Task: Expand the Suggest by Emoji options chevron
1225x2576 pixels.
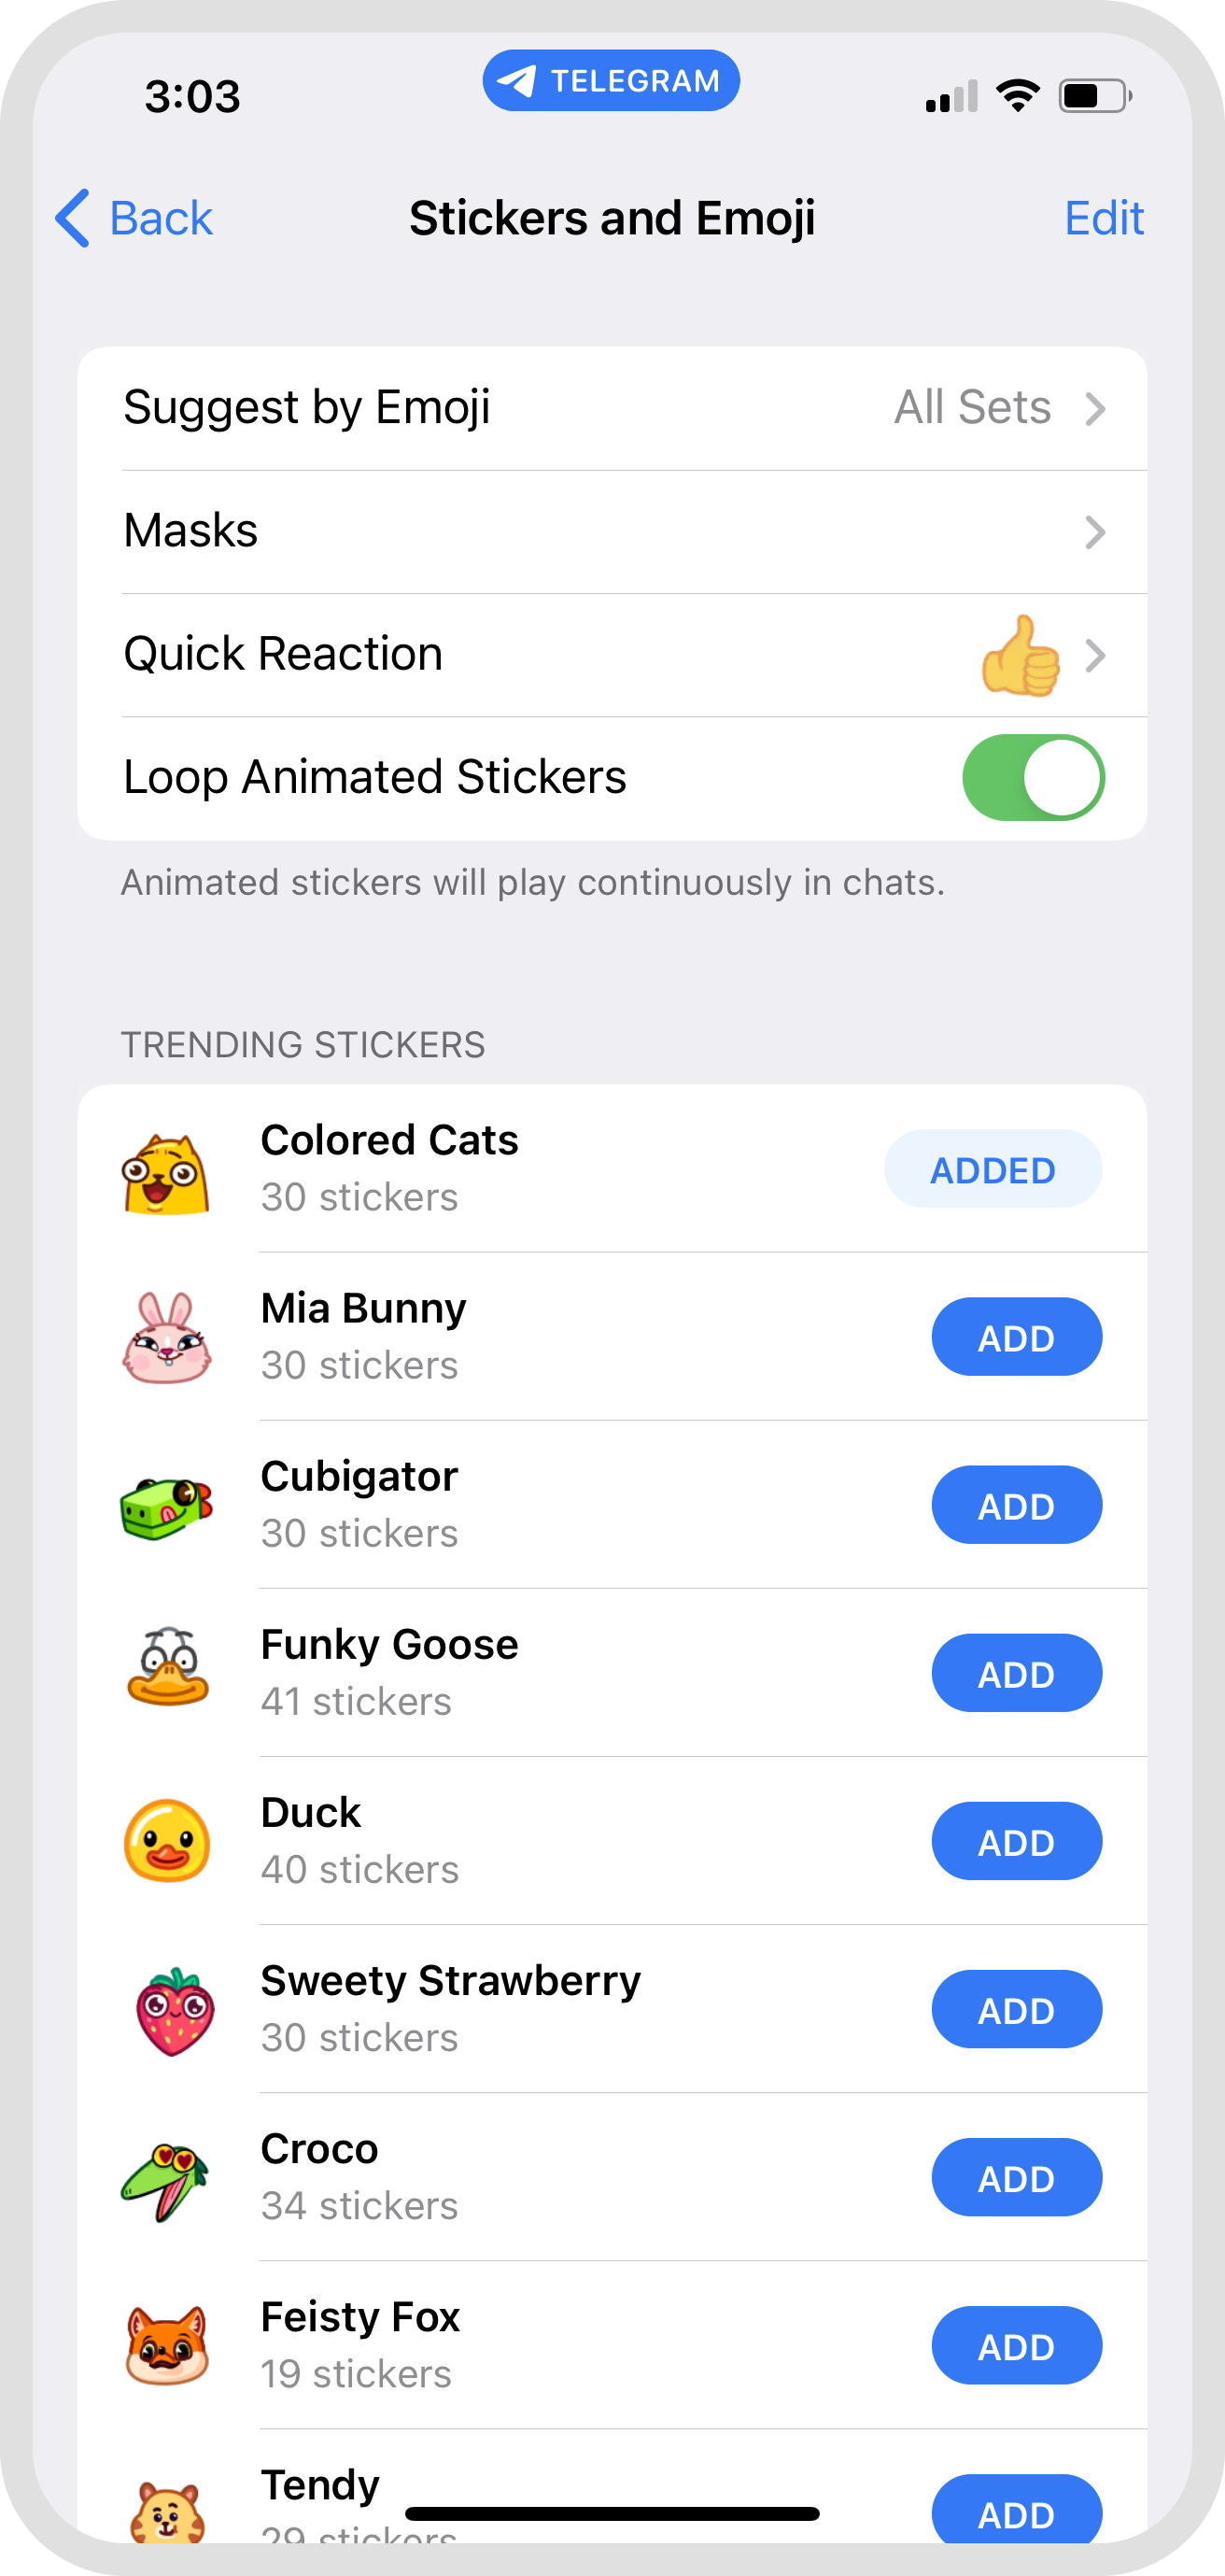Action: pos(1096,409)
